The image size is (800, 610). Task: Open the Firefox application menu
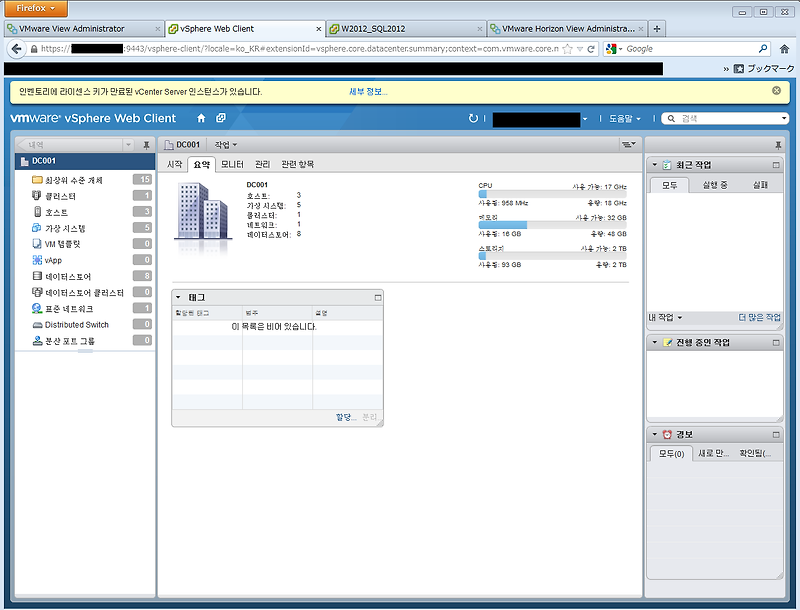36,8
